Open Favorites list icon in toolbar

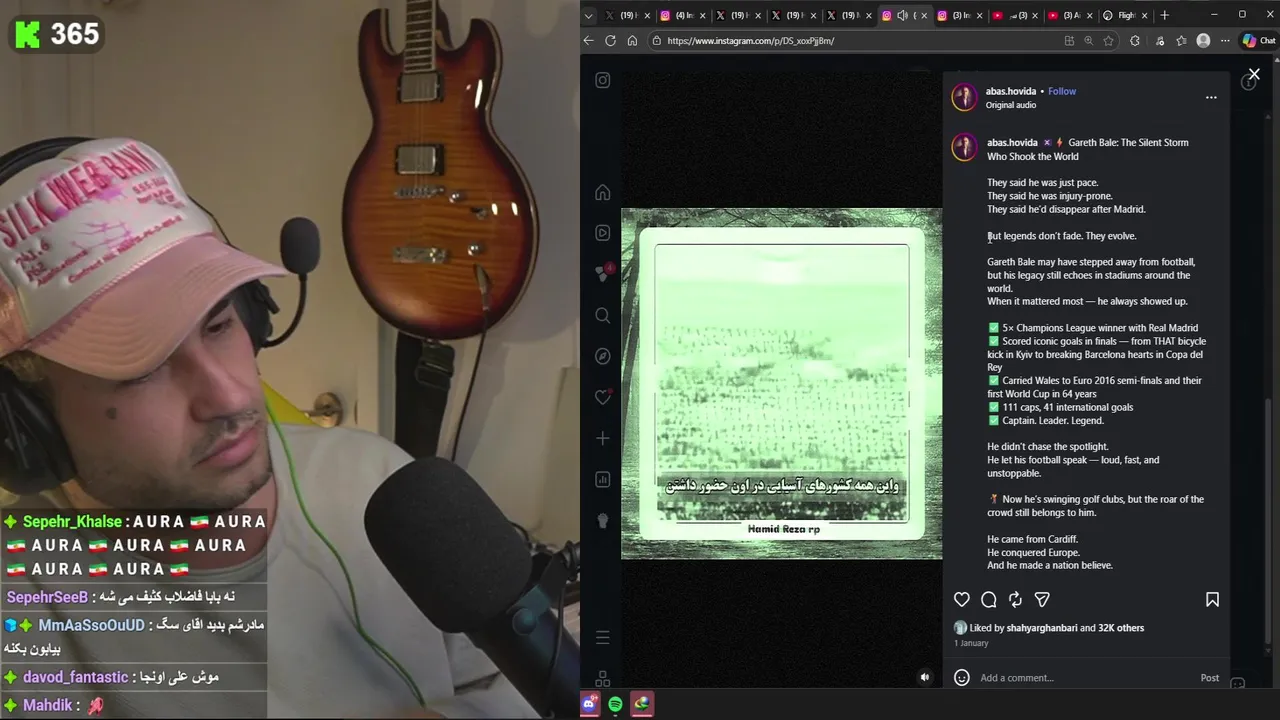pyautogui.click(x=1181, y=41)
